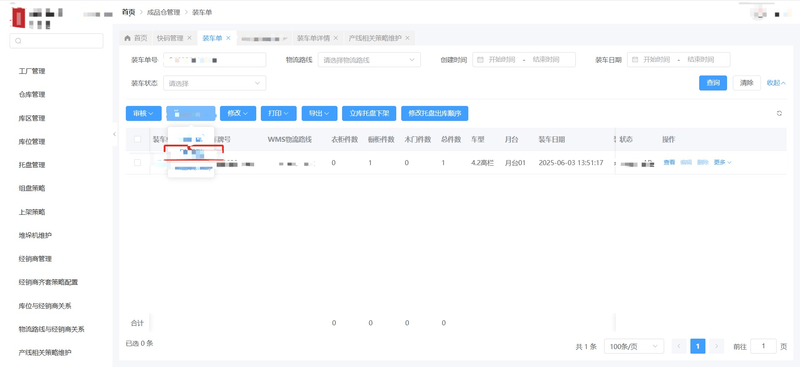Switch to the 首页 tab

pos(135,38)
